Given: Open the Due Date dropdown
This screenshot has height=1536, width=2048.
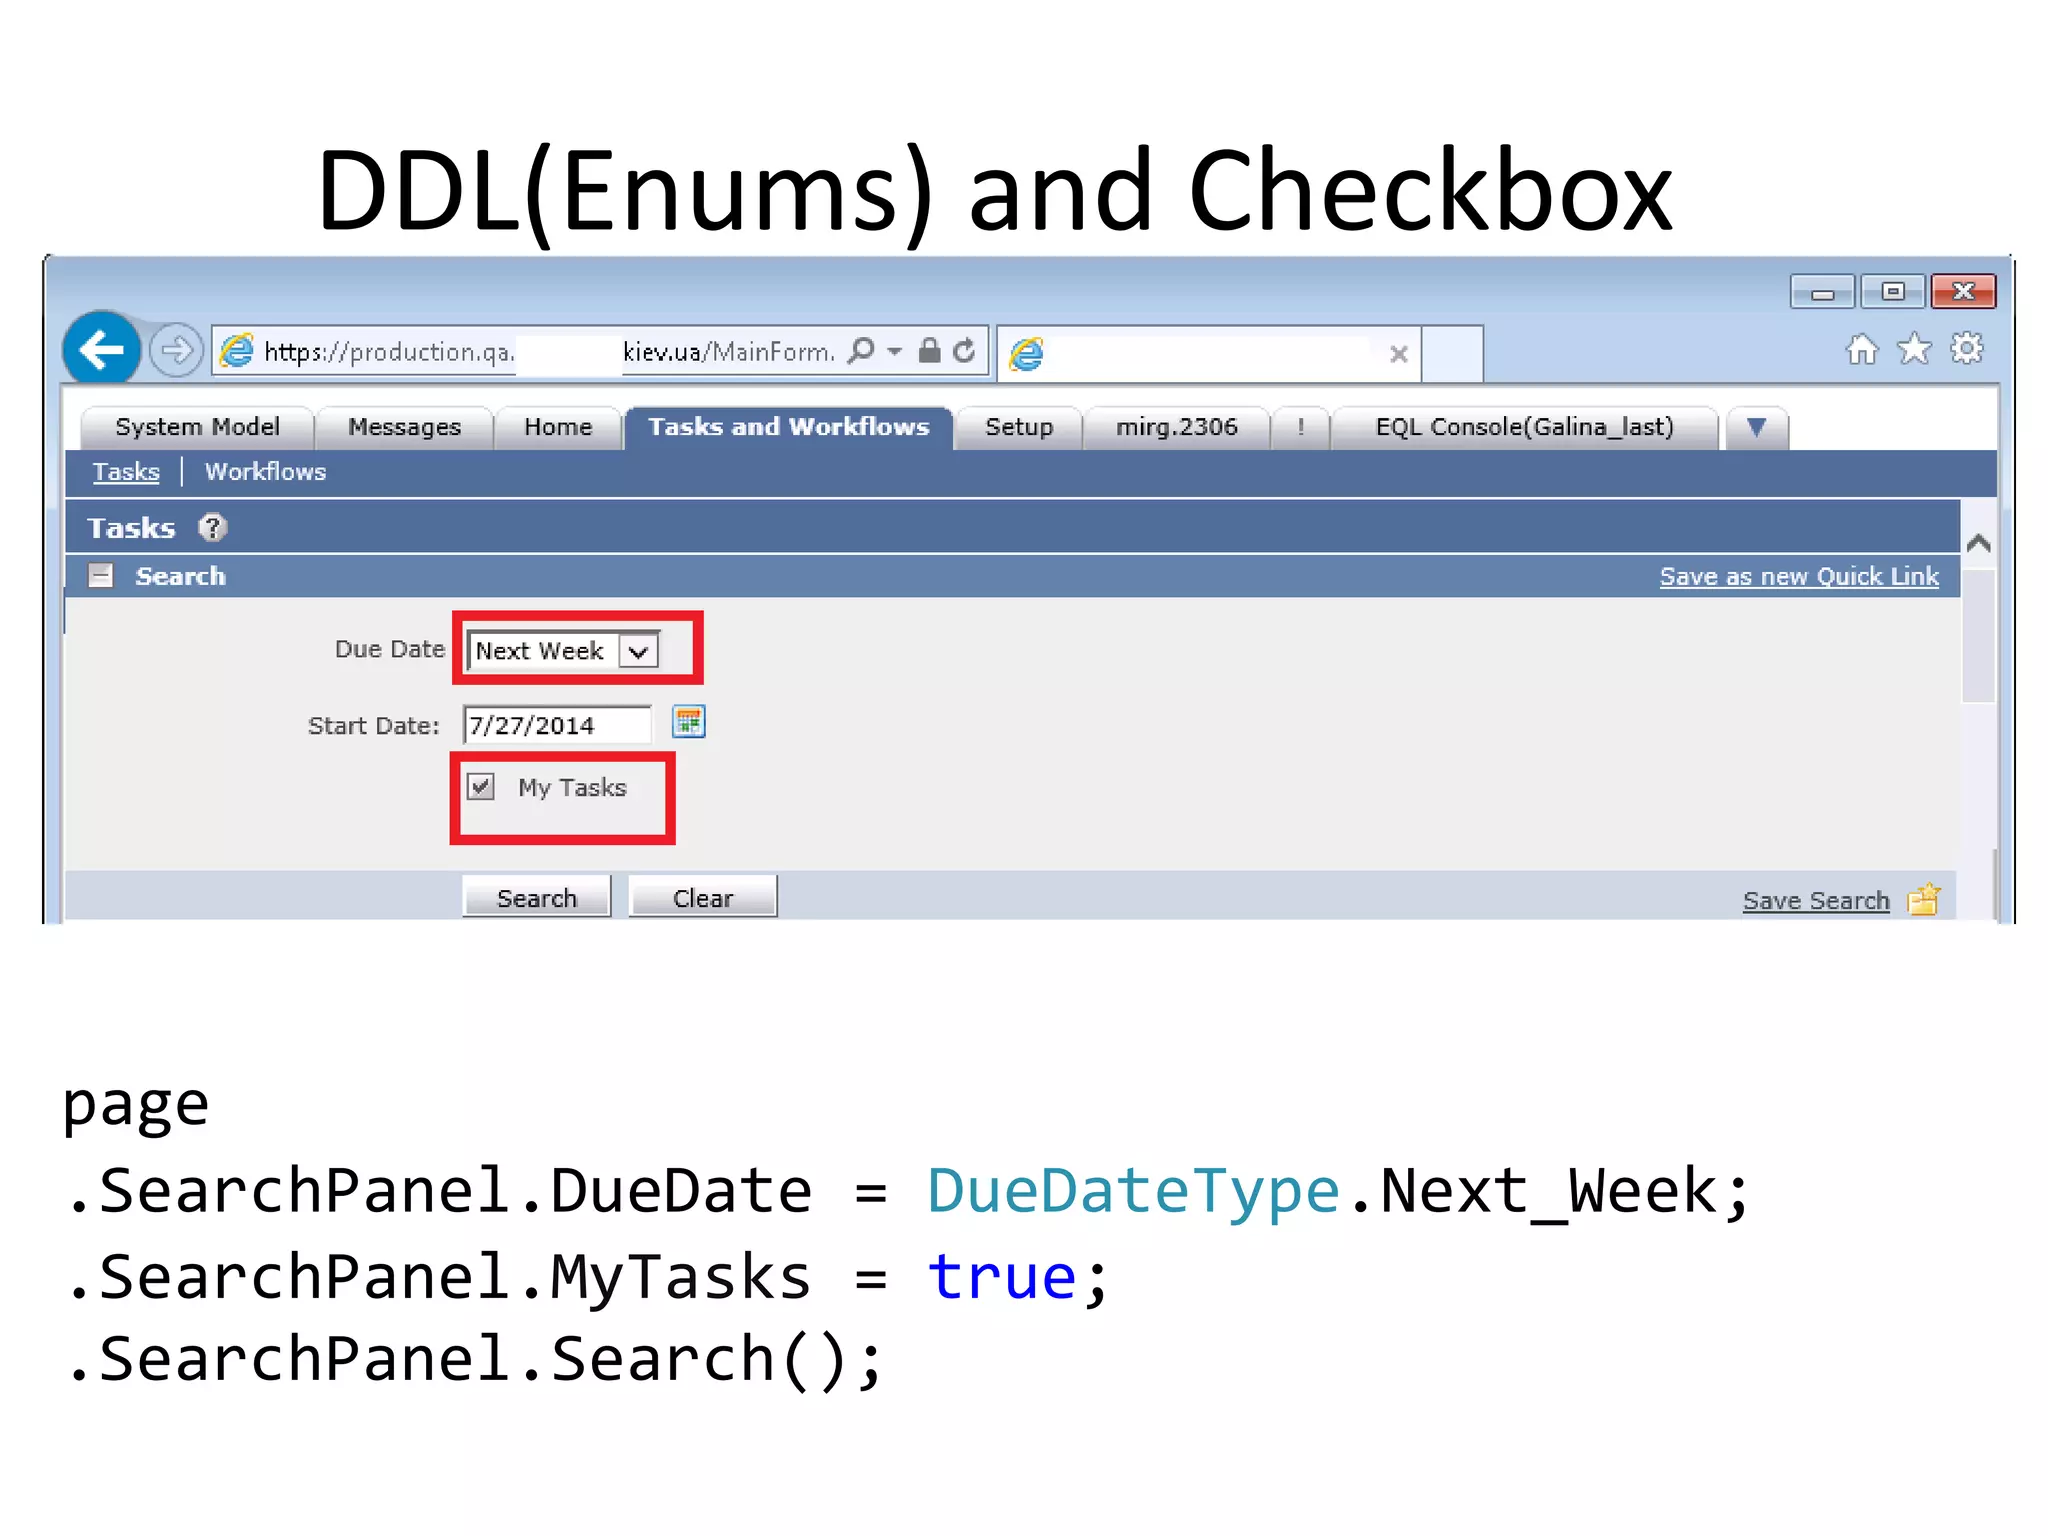Looking at the screenshot, I should coord(638,651).
